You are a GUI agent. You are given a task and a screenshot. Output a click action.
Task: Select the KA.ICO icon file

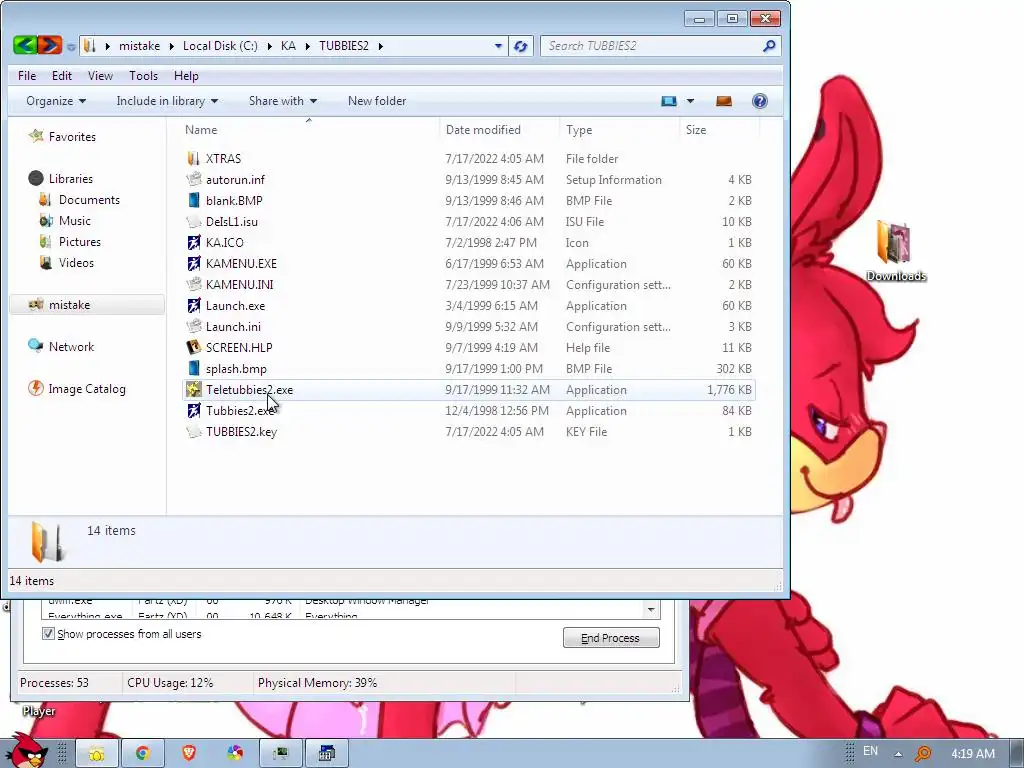pyautogui.click(x=193, y=243)
